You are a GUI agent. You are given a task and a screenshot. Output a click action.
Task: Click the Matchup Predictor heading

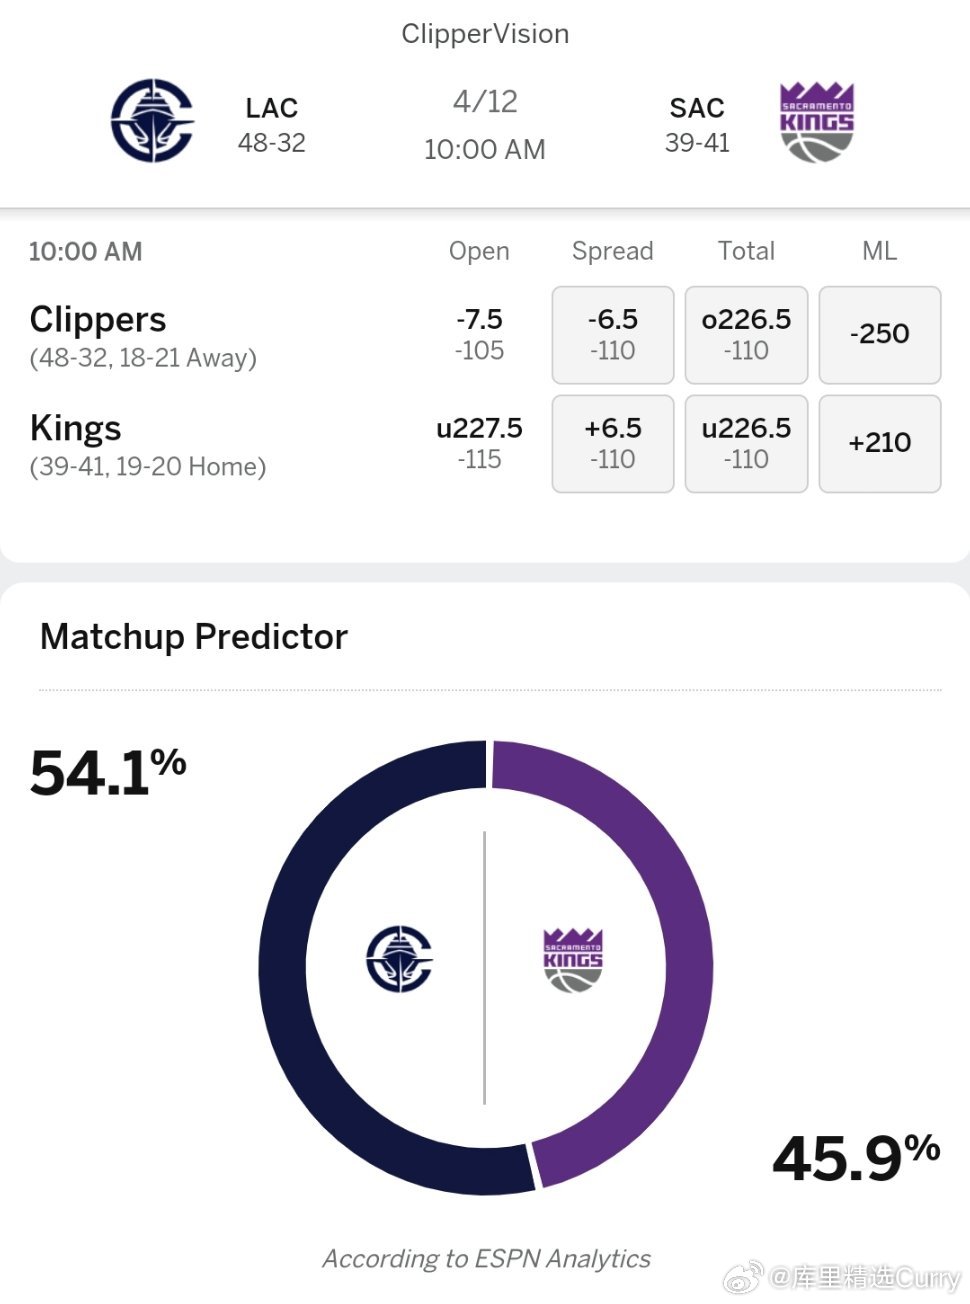194,637
